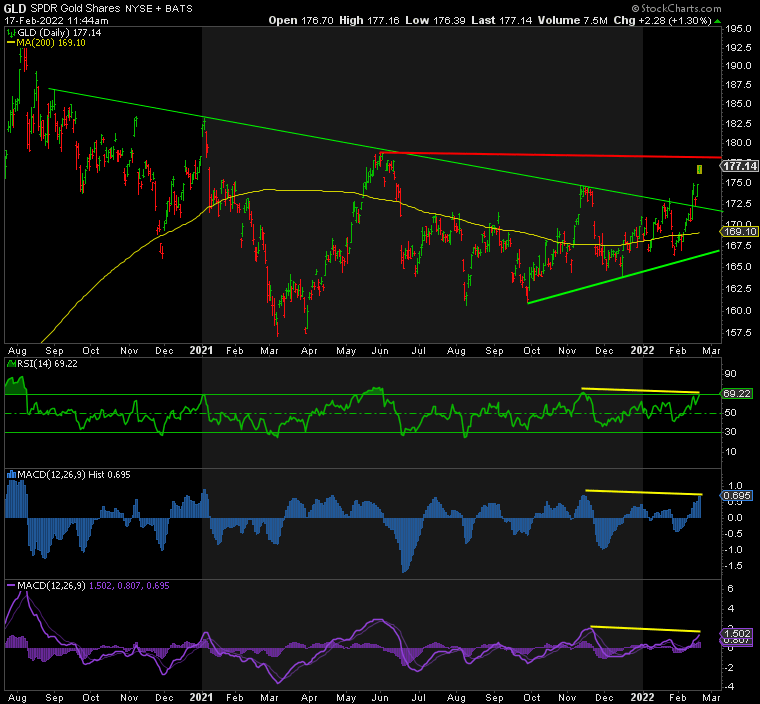The width and height of the screenshot is (760, 704).
Task: Click the candlestick icon beside GLD (Daily) legend
Action: coord(11,33)
